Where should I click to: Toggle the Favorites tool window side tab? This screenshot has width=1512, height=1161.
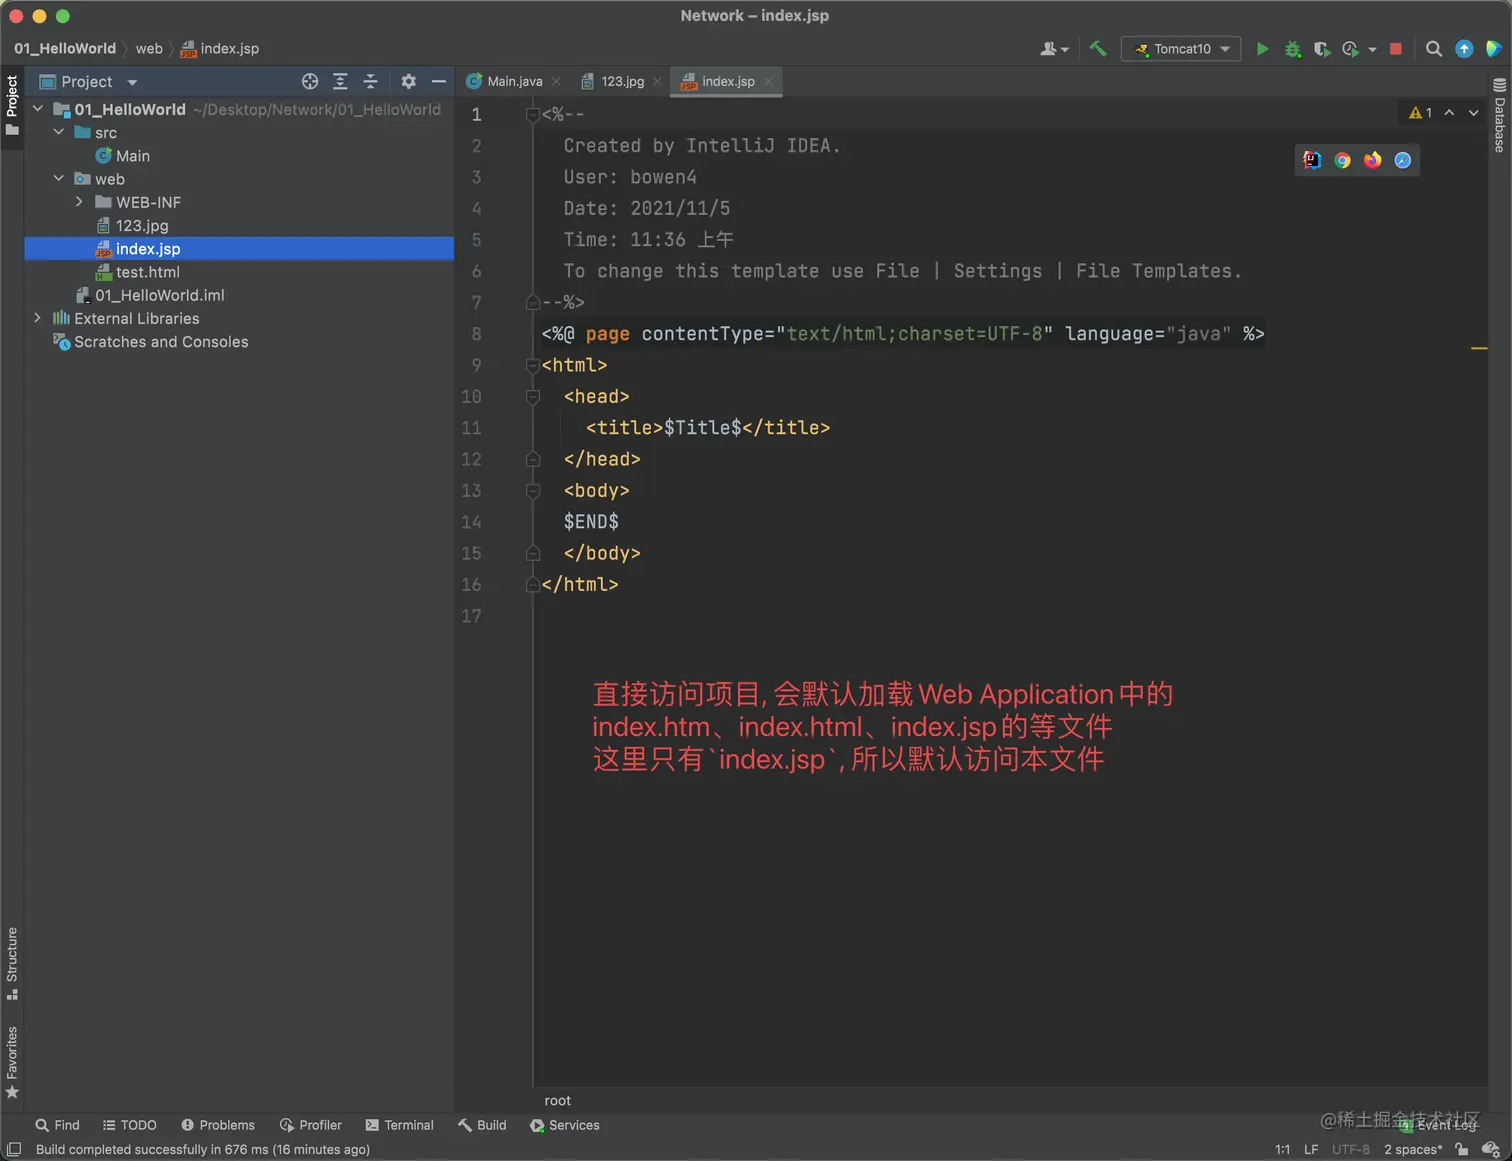(x=12, y=1062)
